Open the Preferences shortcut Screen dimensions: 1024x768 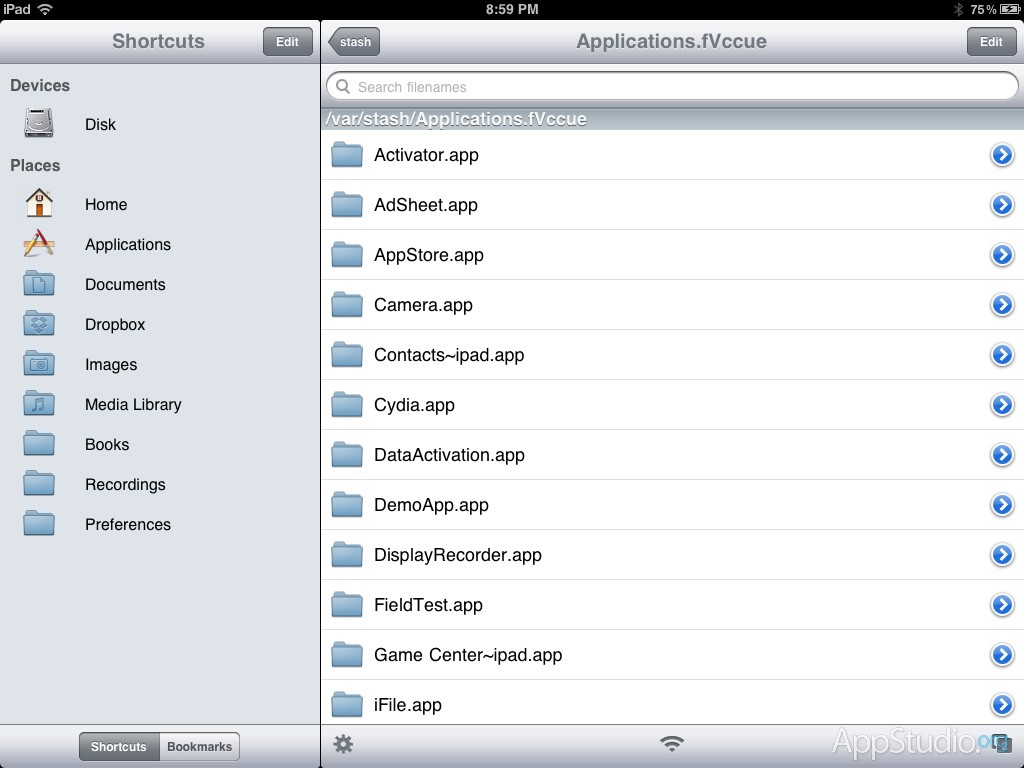pyautogui.click(x=127, y=524)
